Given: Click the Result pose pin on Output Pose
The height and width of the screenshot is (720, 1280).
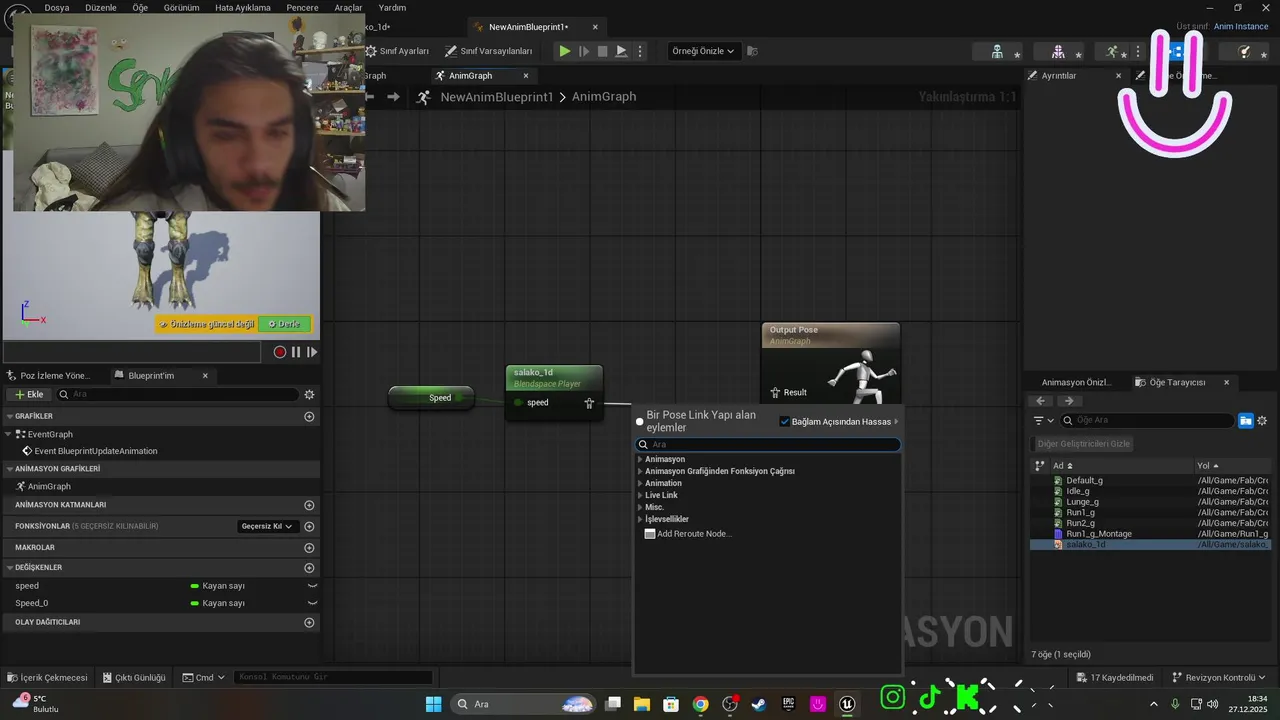Looking at the screenshot, I should 775,393.
